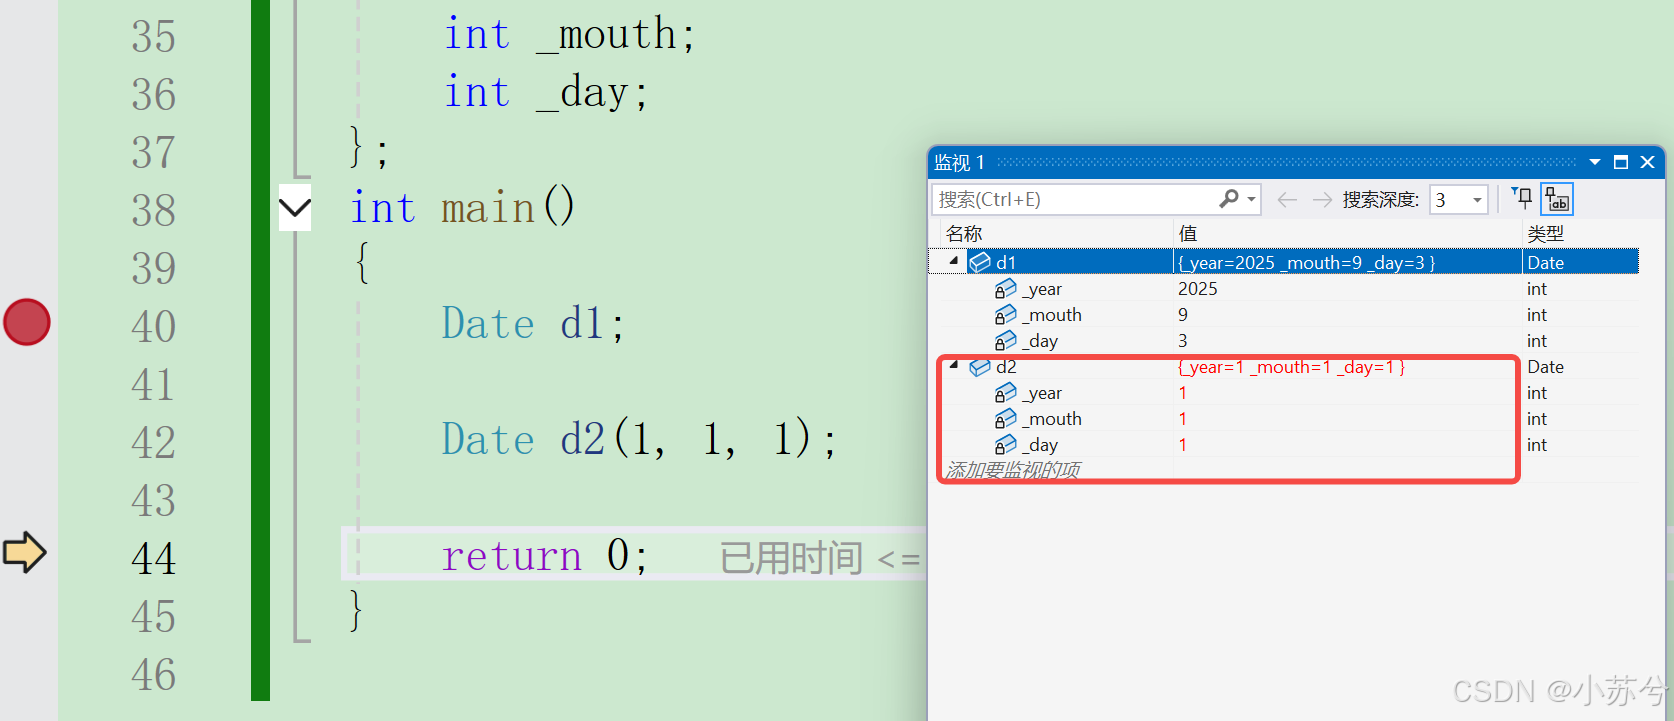Click 'Date d1;' code on line 40
This screenshot has height=721, width=1674.
point(533,324)
